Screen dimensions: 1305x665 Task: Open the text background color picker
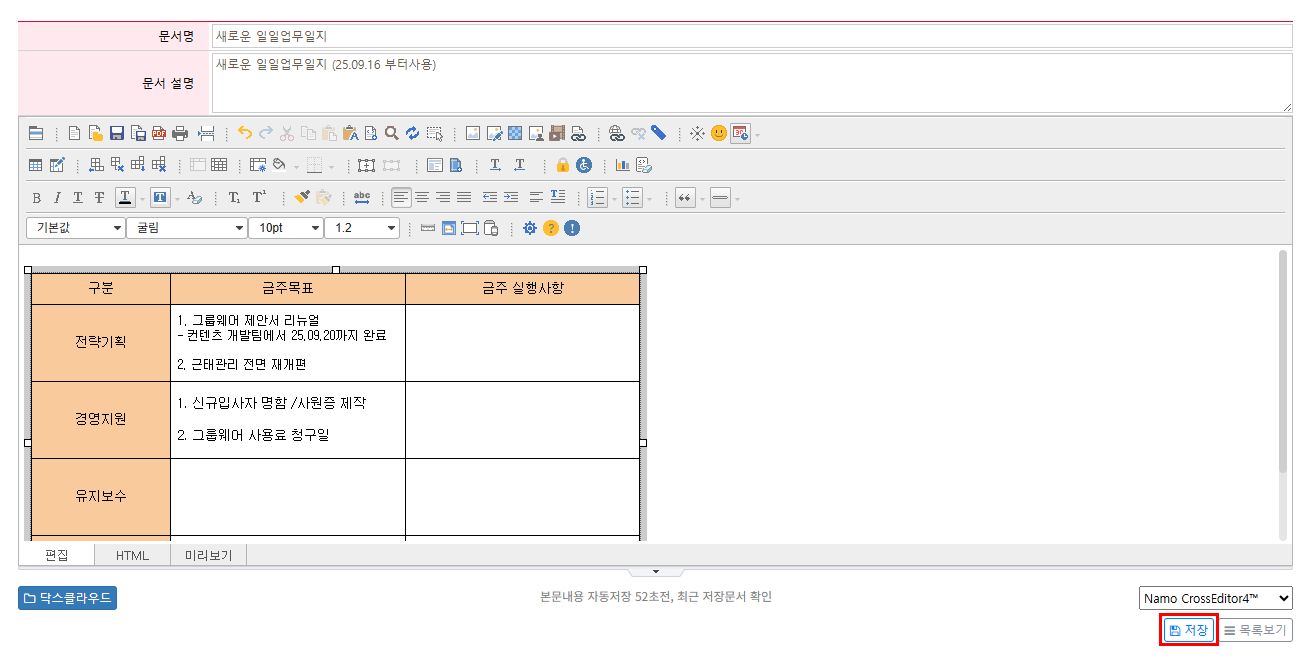tap(160, 198)
